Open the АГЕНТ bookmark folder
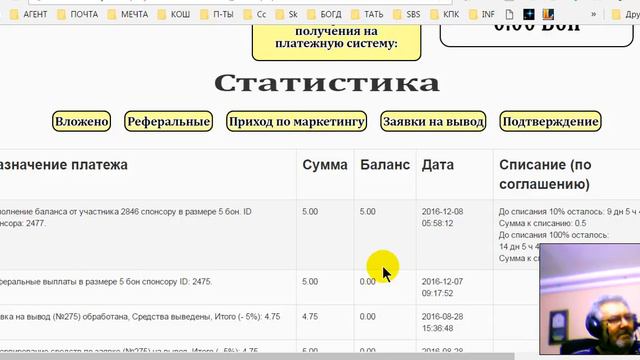The height and width of the screenshot is (360, 640). 29,14
